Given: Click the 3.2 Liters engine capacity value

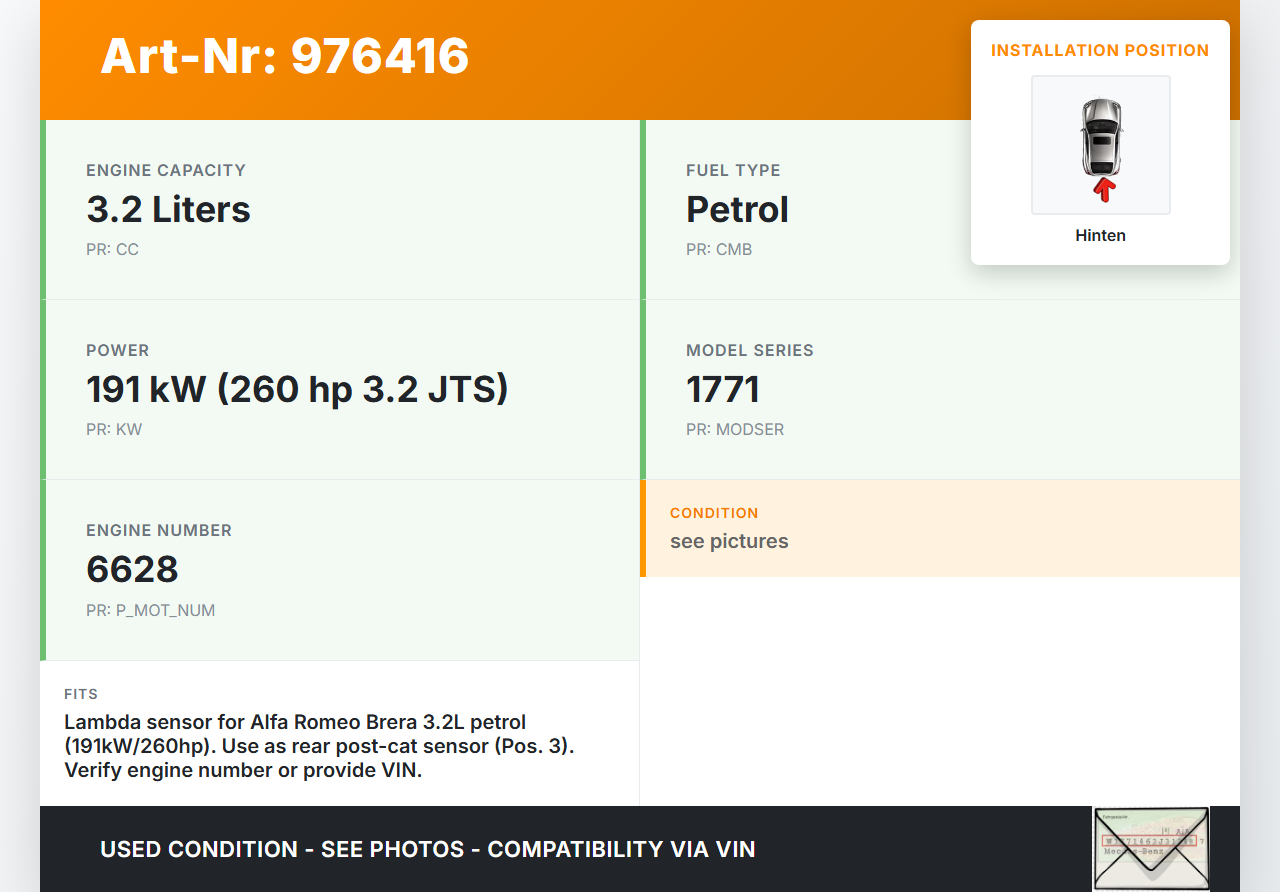Looking at the screenshot, I should [168, 210].
